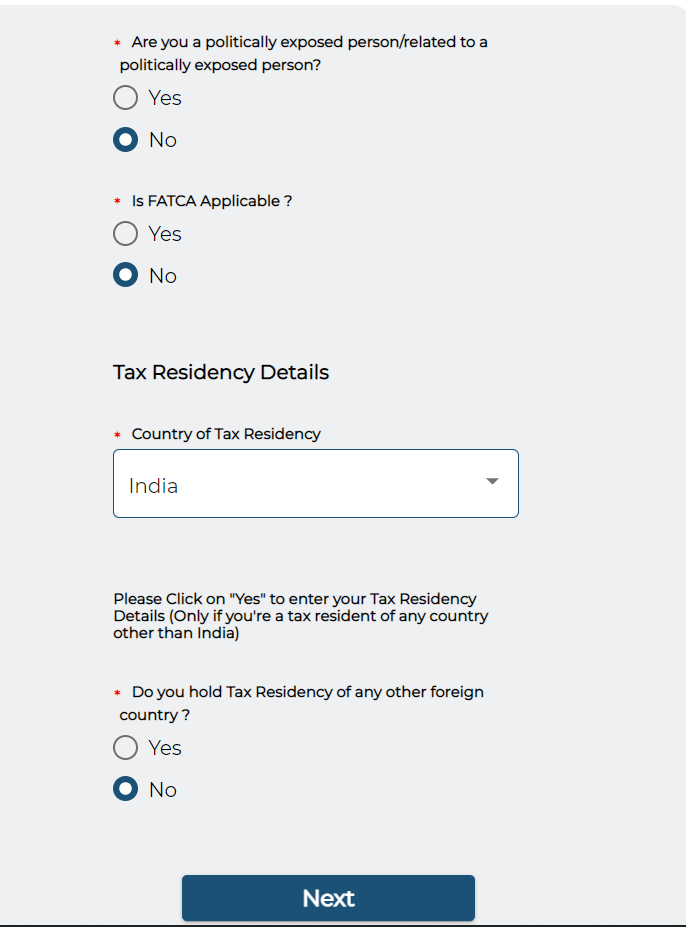
Task: Select No for foreign country tax residency
Action: 125,789
